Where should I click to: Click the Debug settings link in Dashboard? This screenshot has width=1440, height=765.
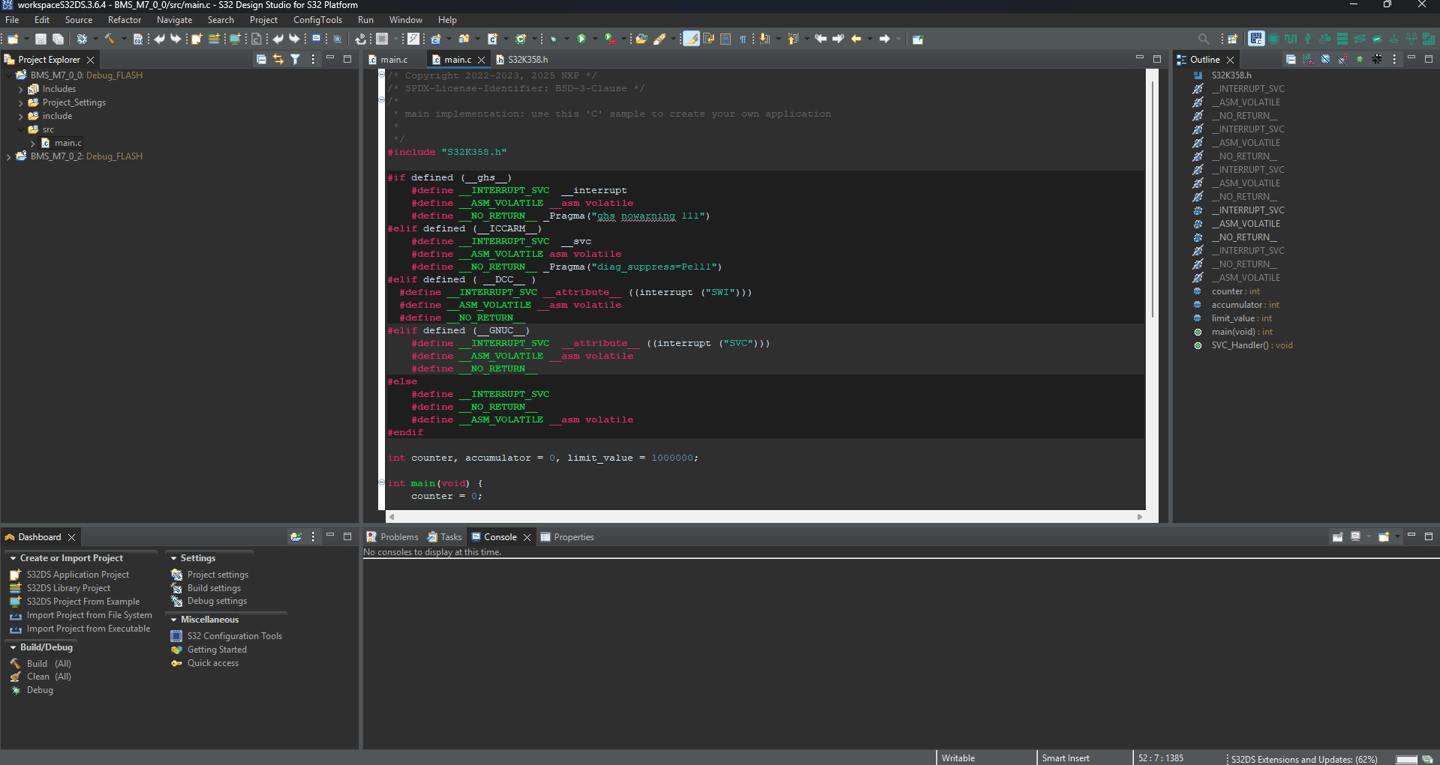click(x=216, y=601)
